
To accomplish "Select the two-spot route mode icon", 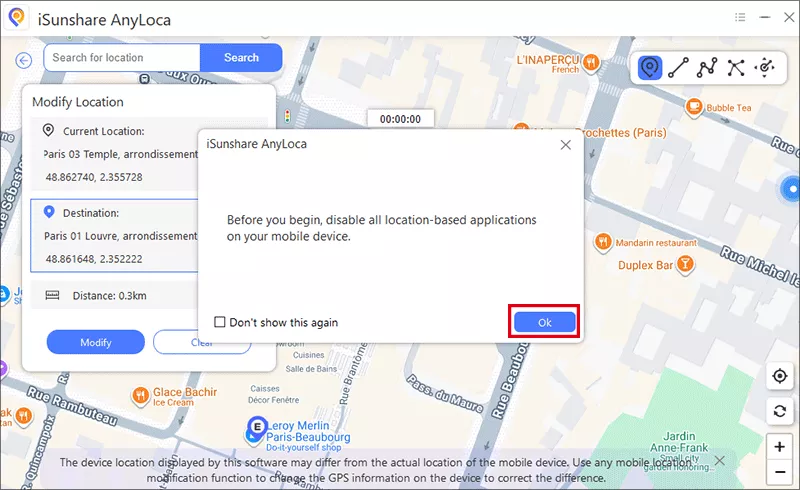I will coord(678,67).
